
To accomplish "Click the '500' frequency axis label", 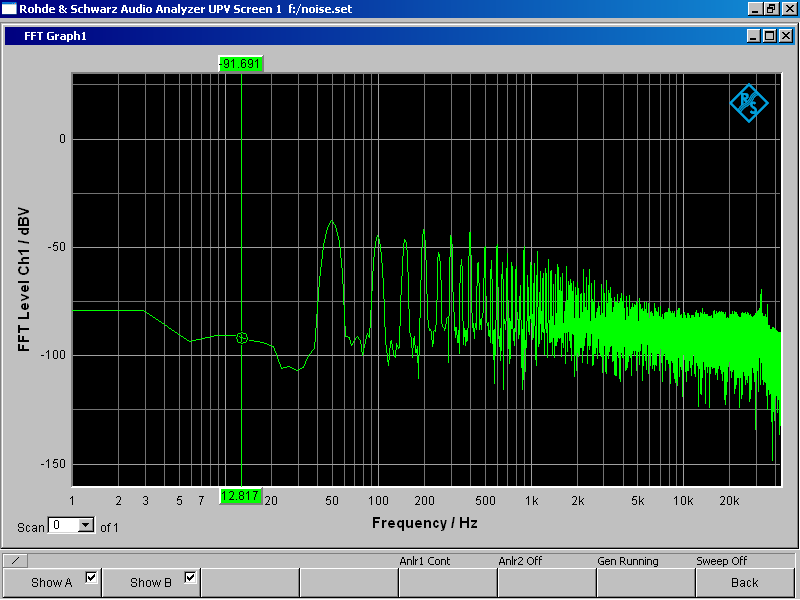I will tap(485, 501).
